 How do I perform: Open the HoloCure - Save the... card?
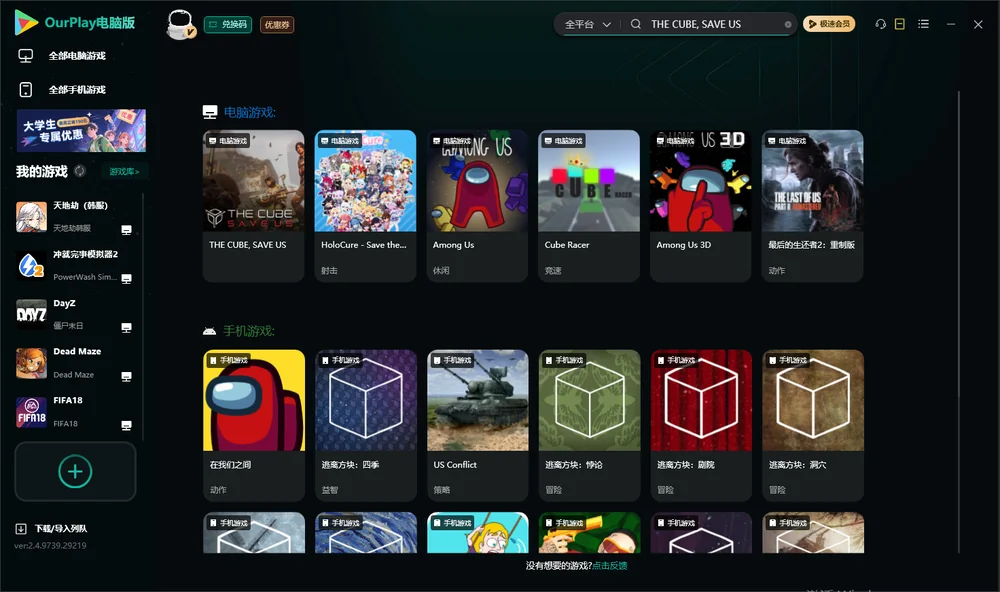tap(365, 206)
